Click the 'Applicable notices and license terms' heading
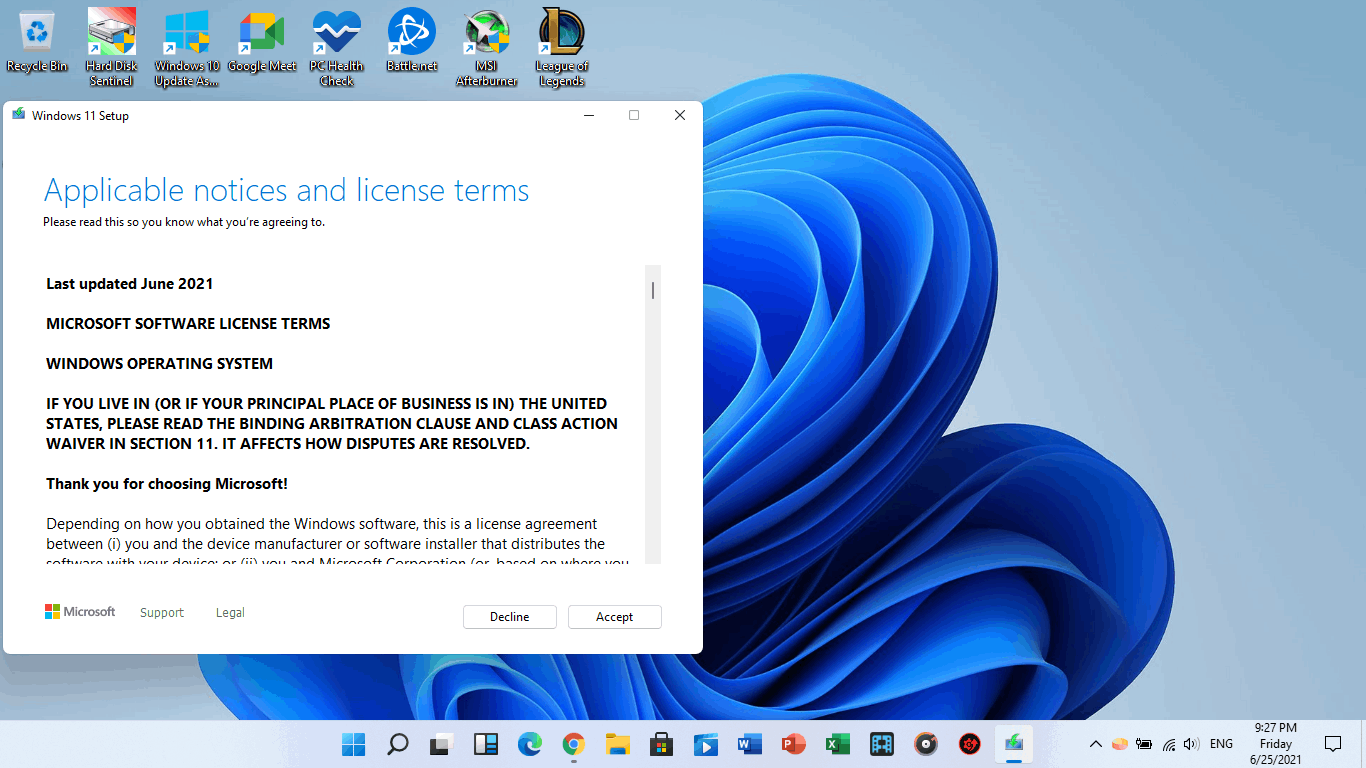Image resolution: width=1366 pixels, height=768 pixels. pyautogui.click(x=287, y=190)
